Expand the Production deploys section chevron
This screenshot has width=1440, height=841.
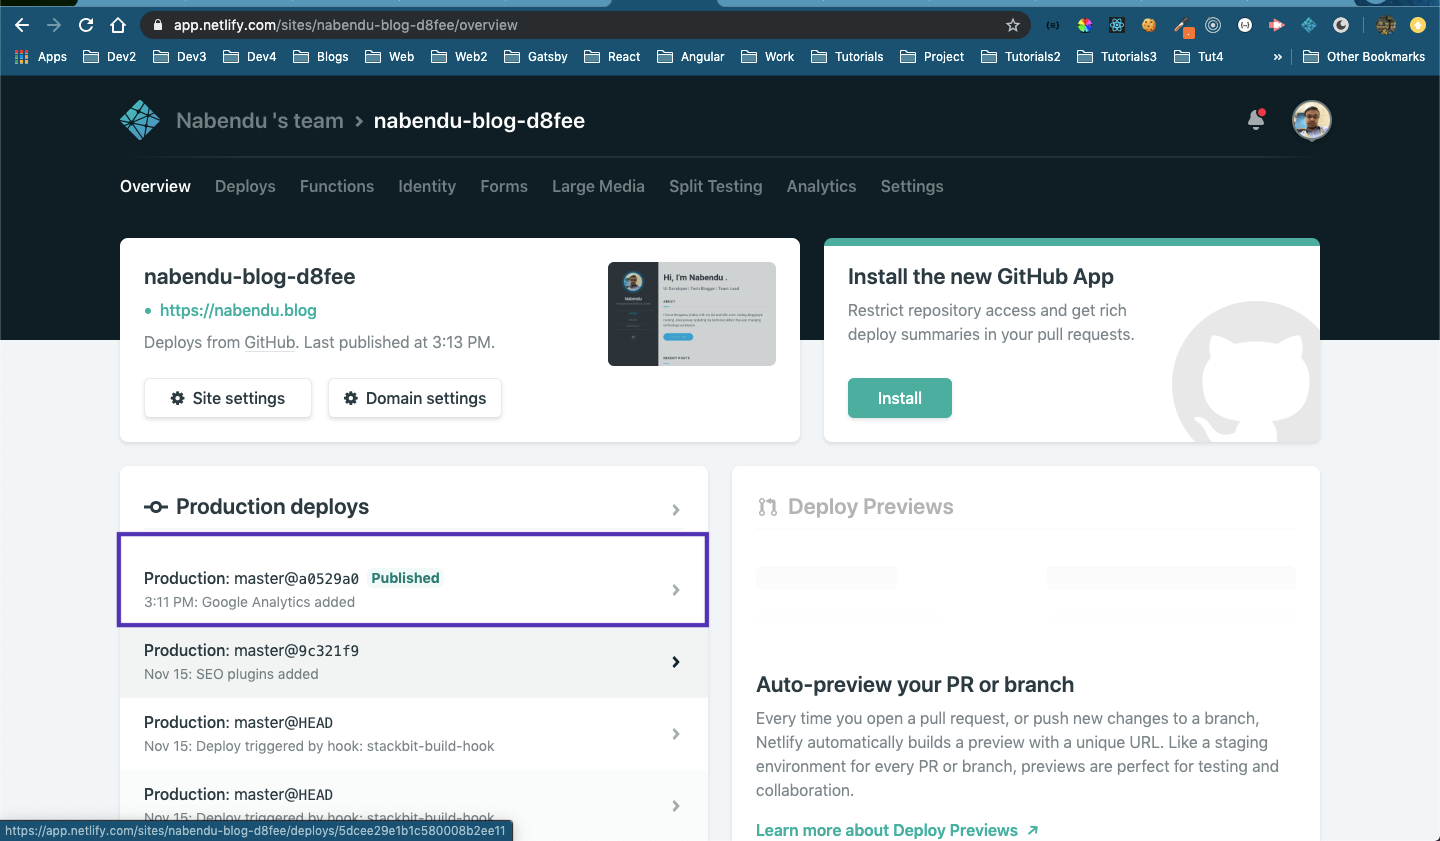[x=676, y=510]
